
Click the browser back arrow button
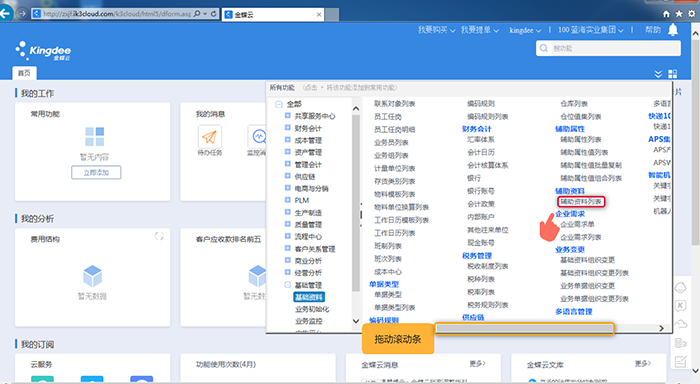tap(5, 14)
